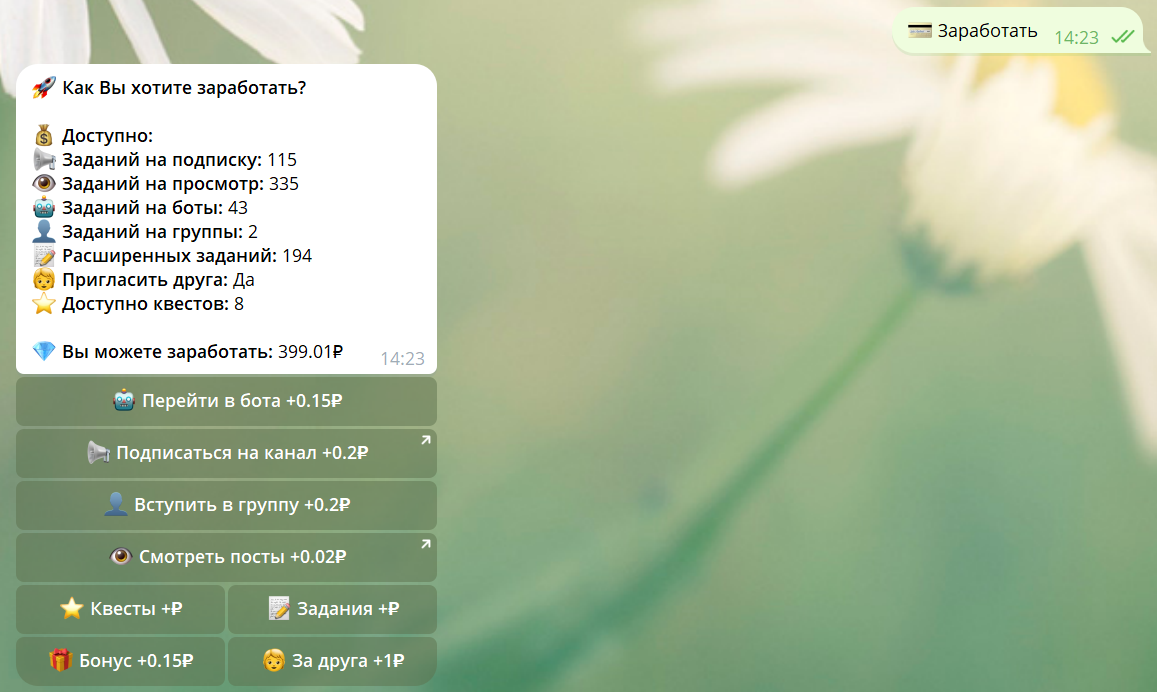Select 'Вступить в группу +0.2₽' button
1157x692 pixels.
[227, 505]
